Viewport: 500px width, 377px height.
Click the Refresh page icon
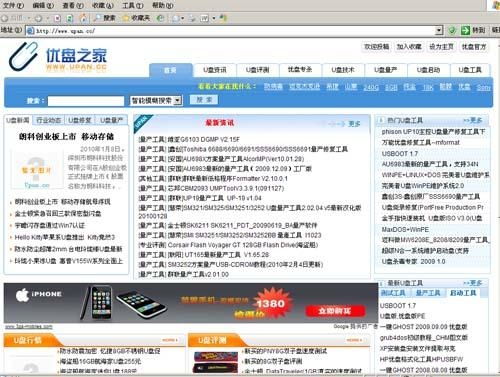pos(70,18)
